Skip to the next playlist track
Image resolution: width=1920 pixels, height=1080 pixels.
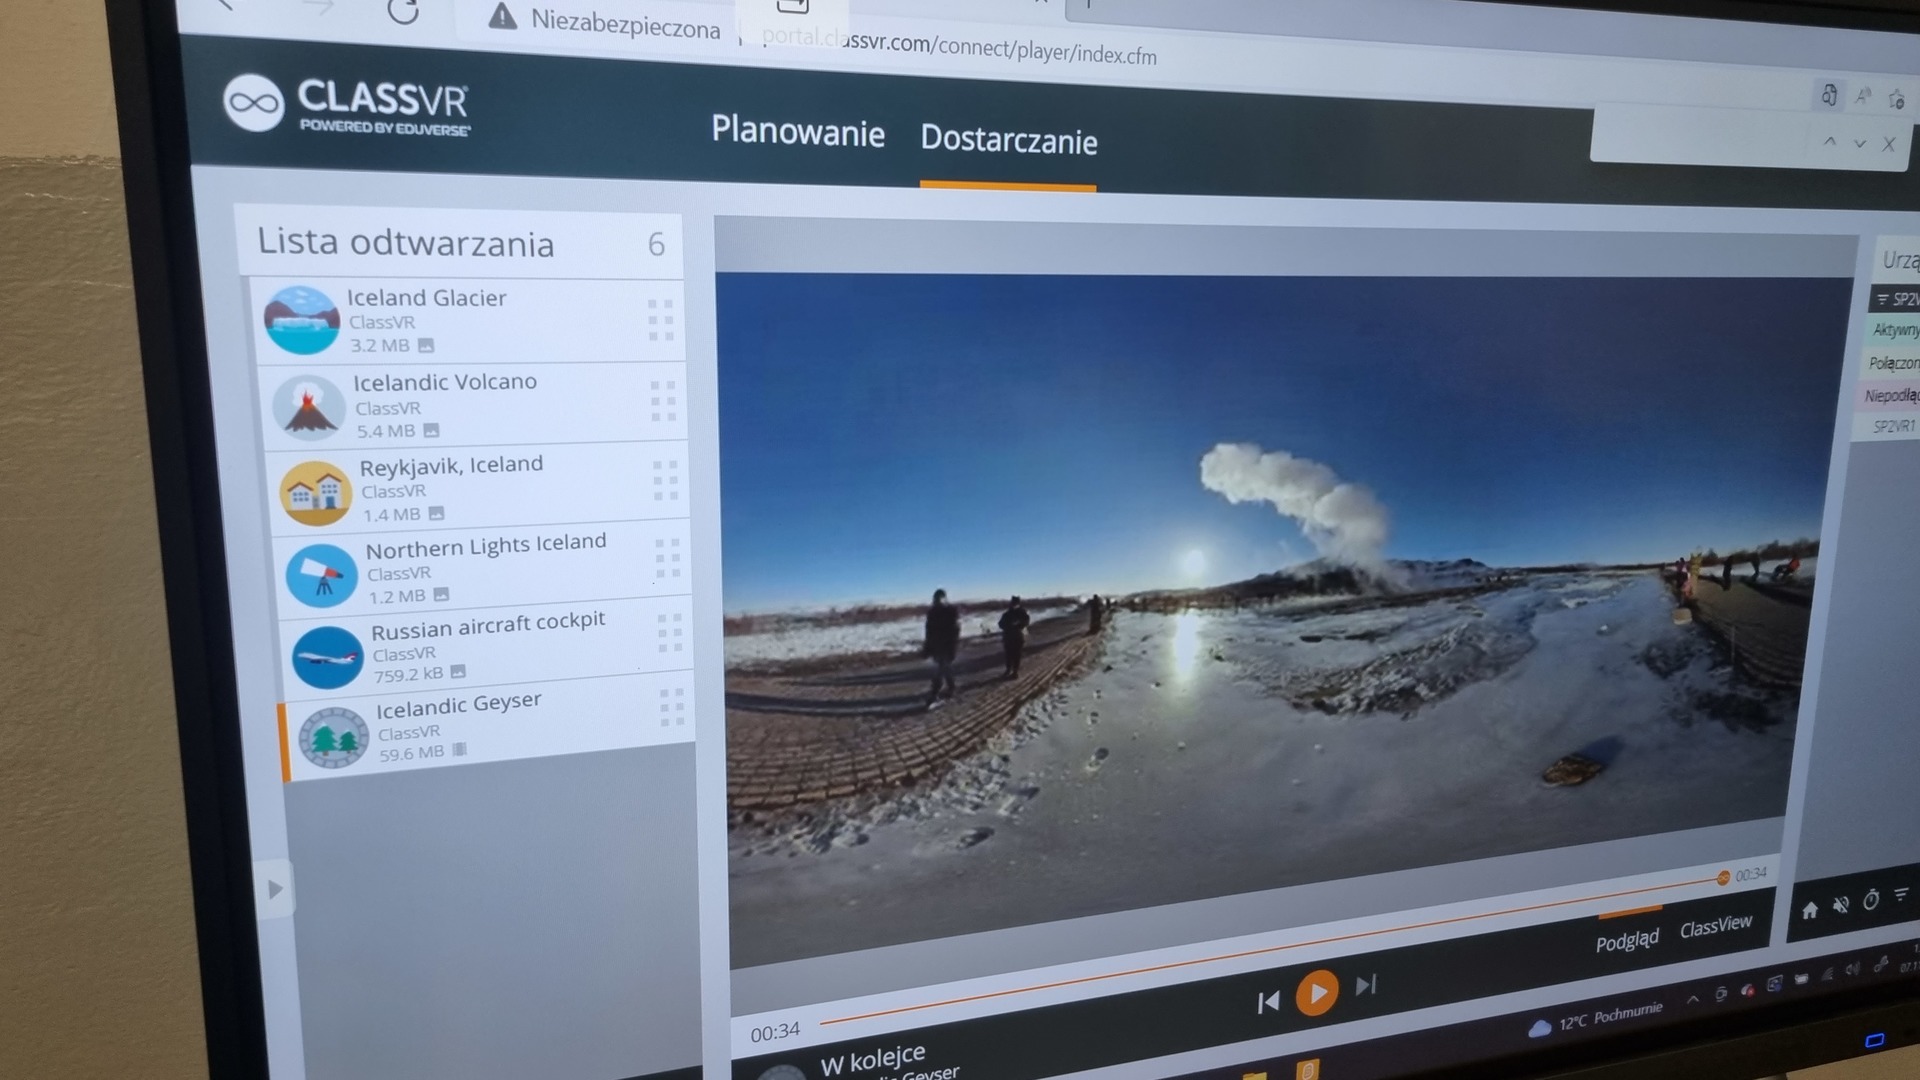[x=1366, y=985]
